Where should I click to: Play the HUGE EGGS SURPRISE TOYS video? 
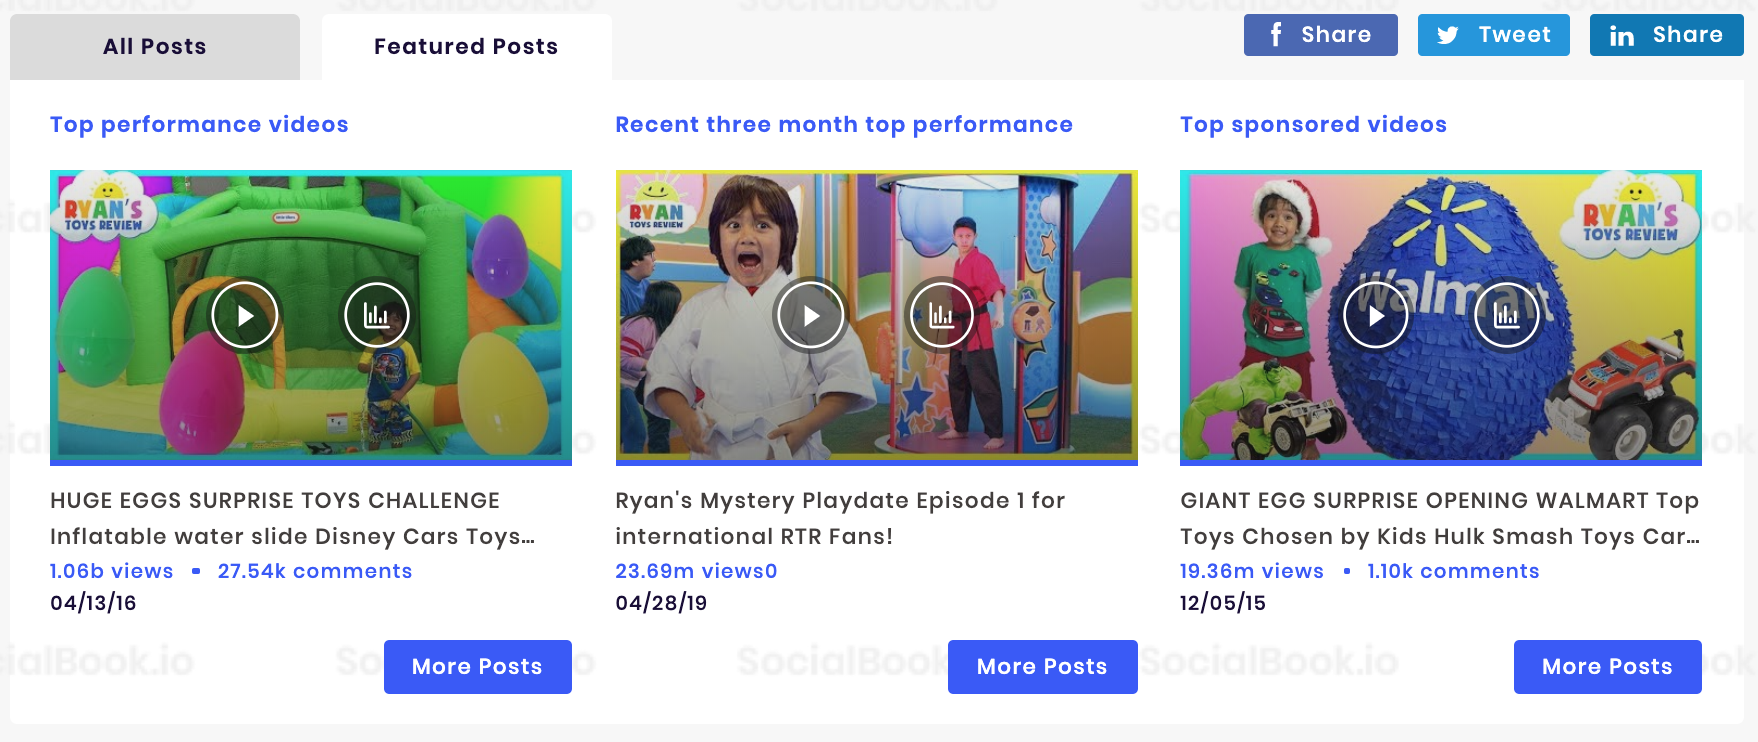pos(245,315)
